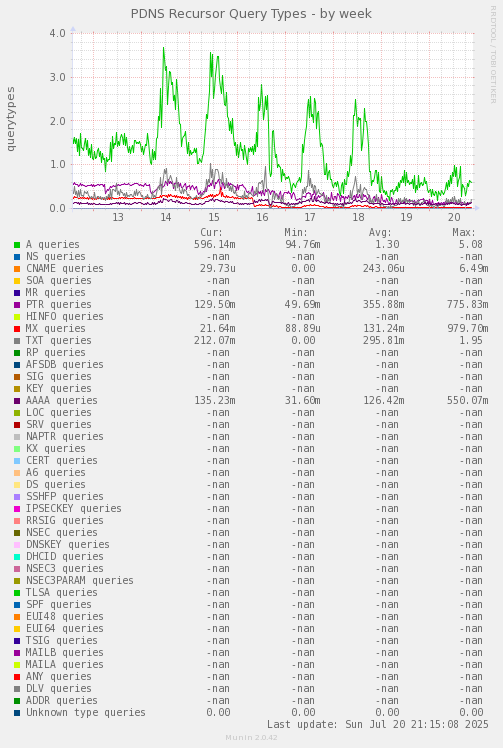This screenshot has height=748, width=503.
Task: Click the MAILB queries legend label
Action: pyautogui.click(x=64, y=652)
